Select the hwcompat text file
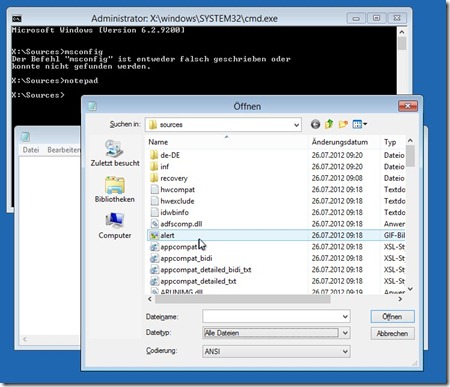 click(x=178, y=190)
